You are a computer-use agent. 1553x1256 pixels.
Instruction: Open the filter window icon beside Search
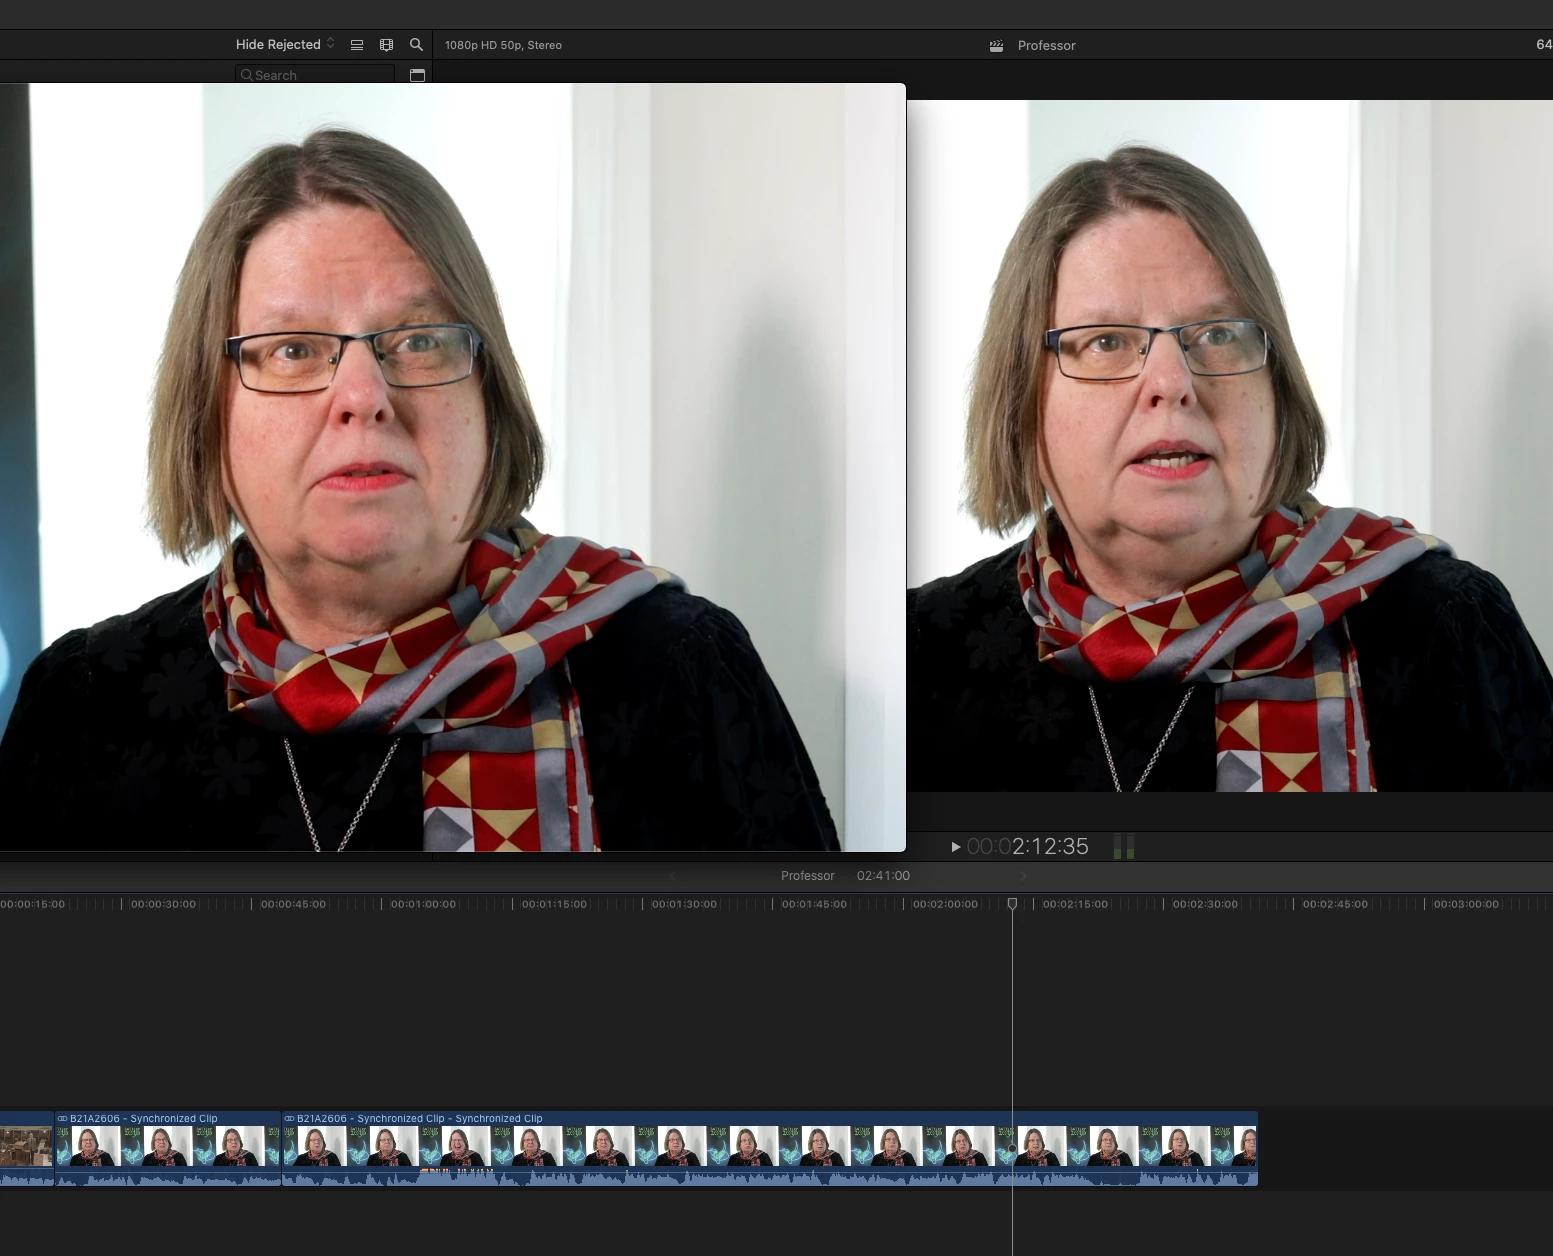[x=418, y=75]
